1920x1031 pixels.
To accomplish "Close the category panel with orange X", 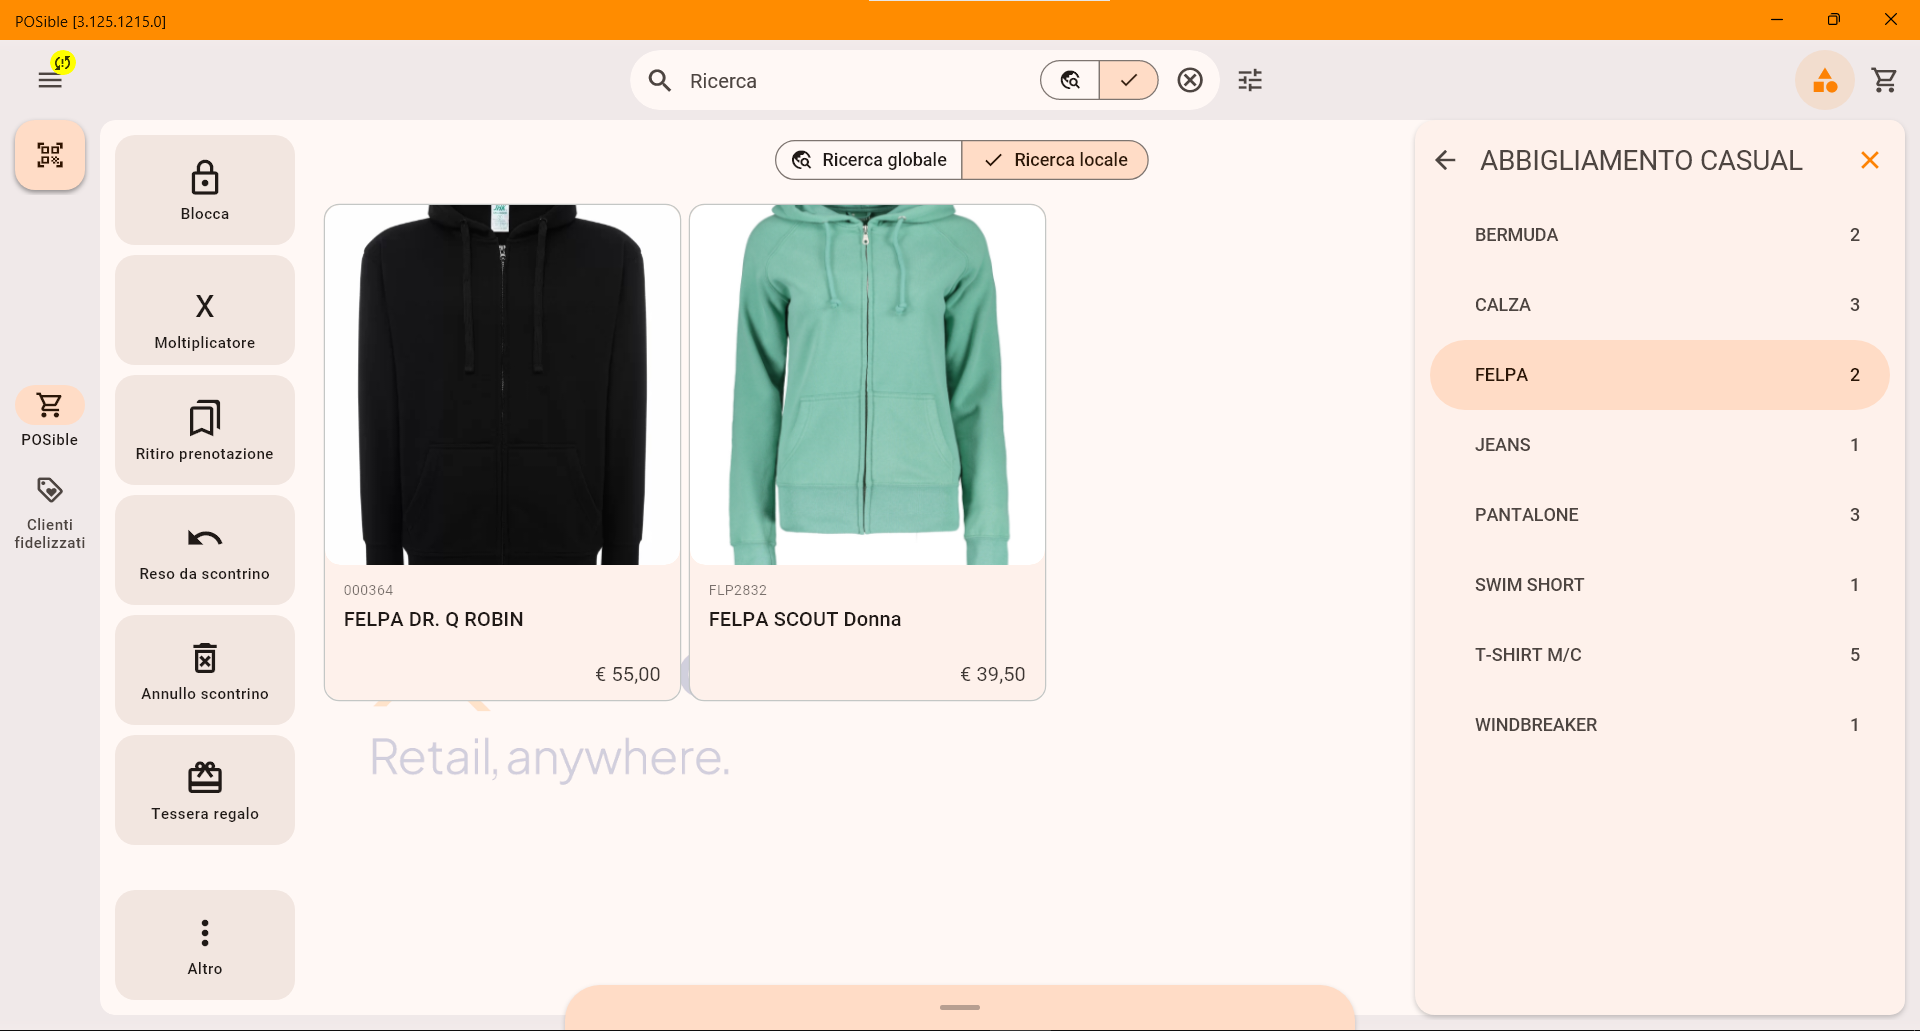I will pyautogui.click(x=1870, y=160).
